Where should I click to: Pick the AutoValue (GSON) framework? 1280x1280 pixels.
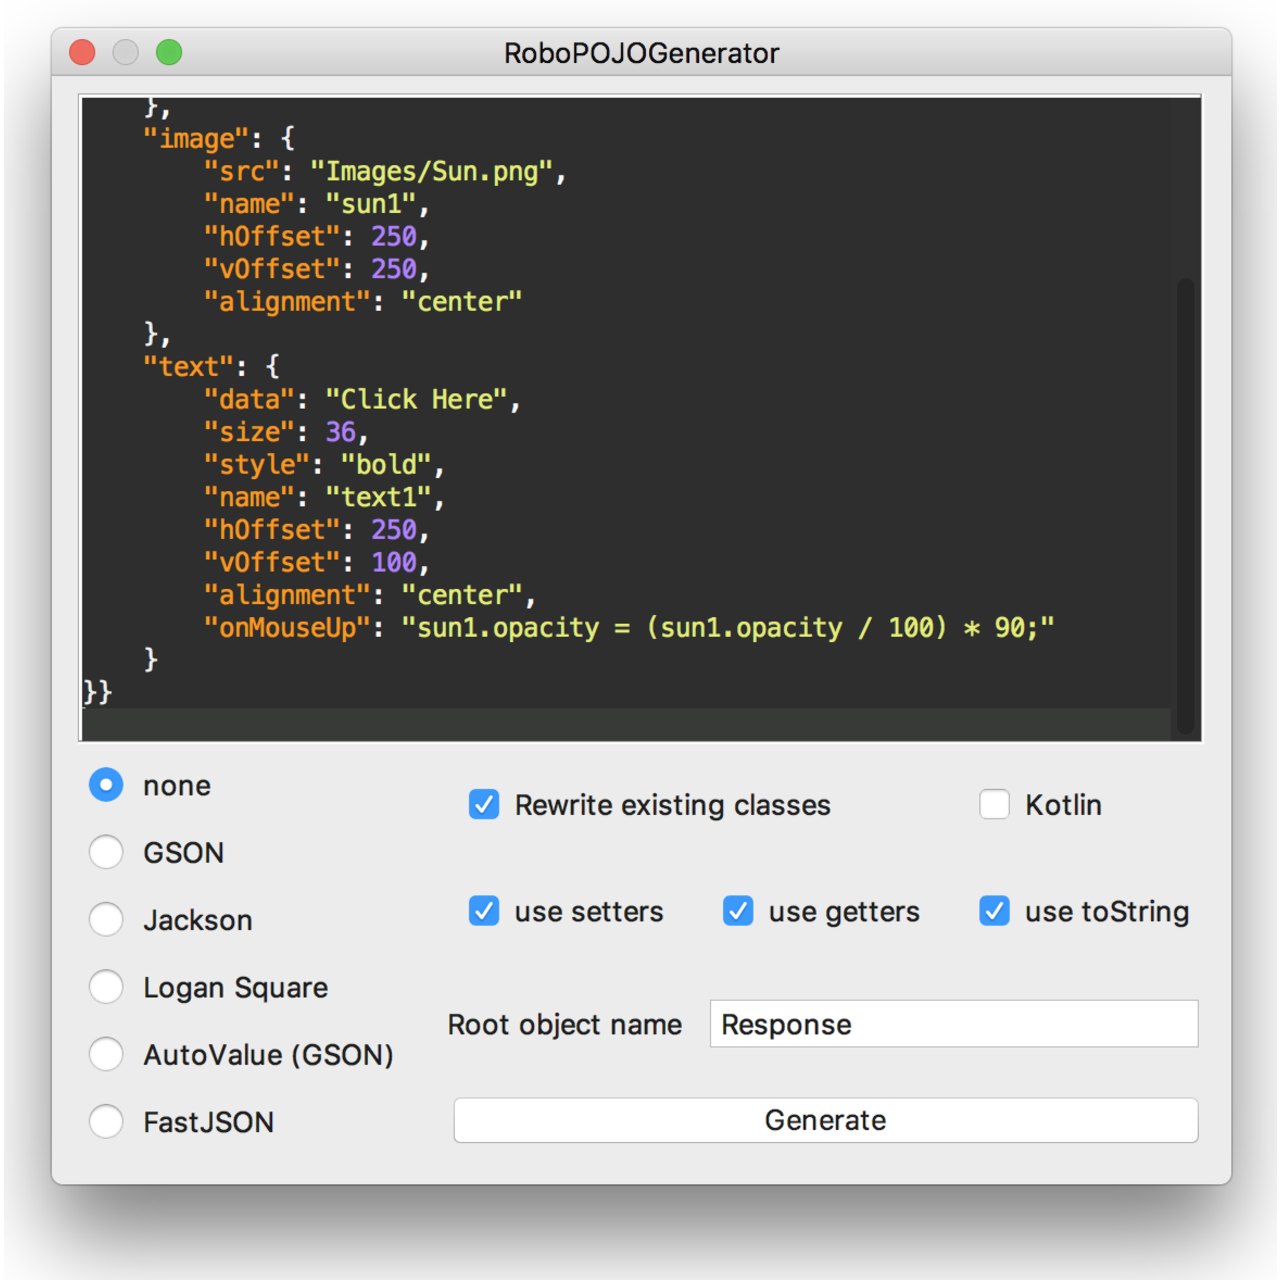tap(106, 1054)
